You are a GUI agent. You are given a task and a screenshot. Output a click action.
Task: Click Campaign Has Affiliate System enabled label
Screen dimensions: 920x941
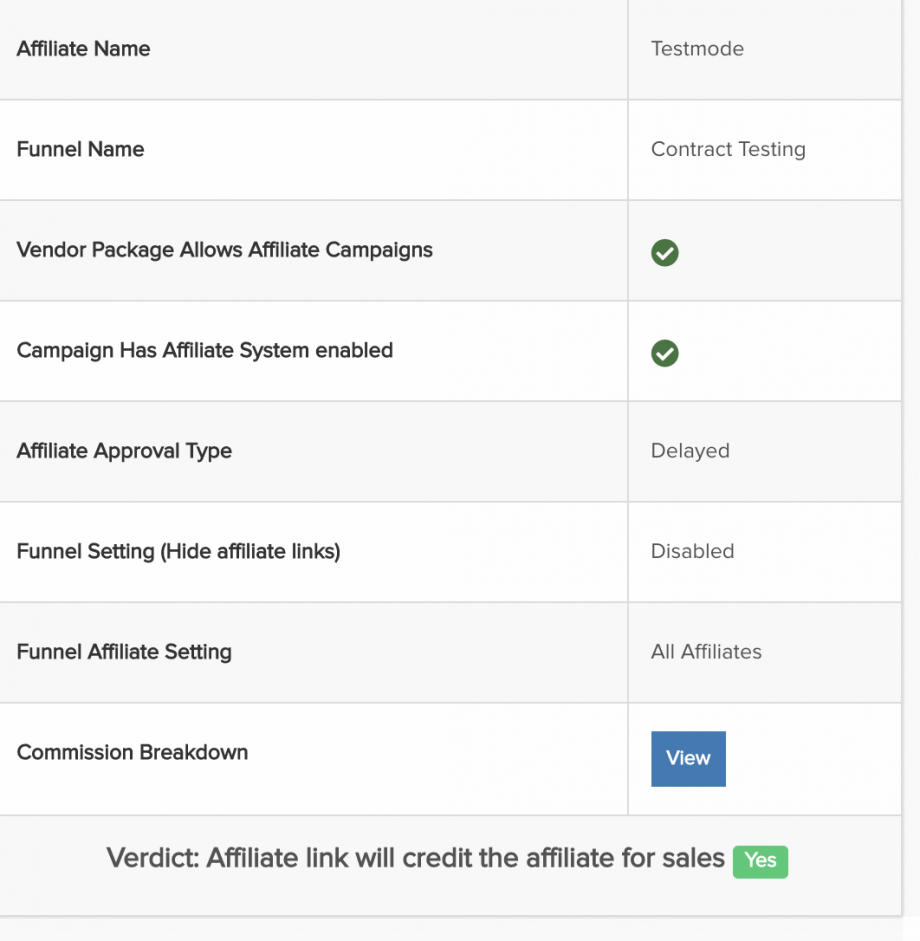coord(204,350)
